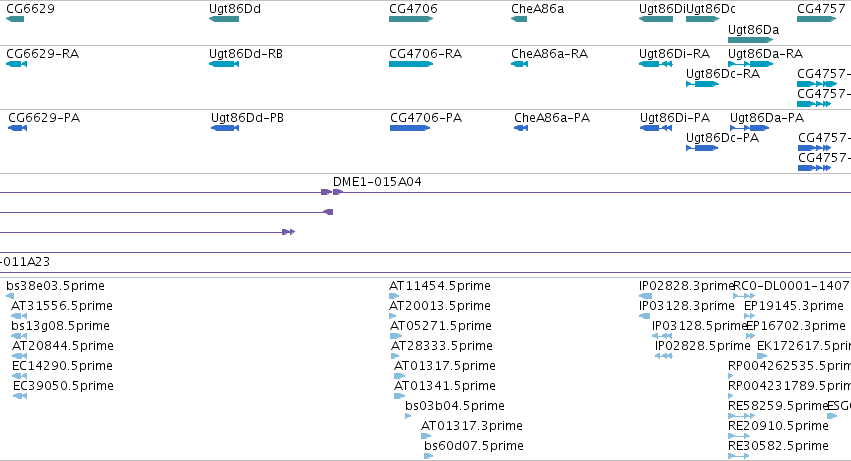Open the CG4757 gene label
This screenshot has width=851, height=461.
click(821, 9)
